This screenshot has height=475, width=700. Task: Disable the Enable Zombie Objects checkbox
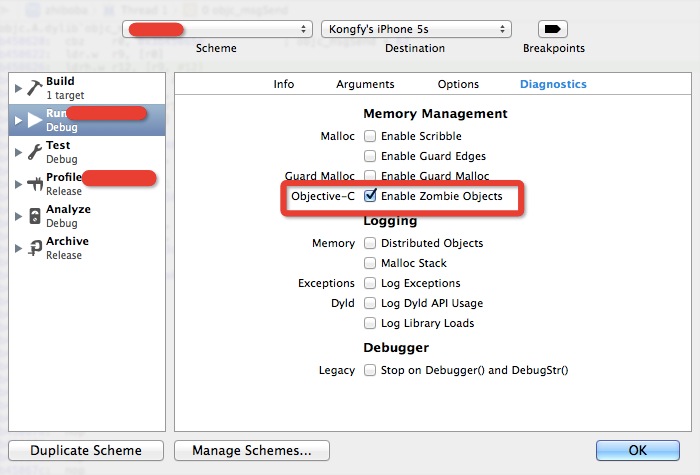370,197
